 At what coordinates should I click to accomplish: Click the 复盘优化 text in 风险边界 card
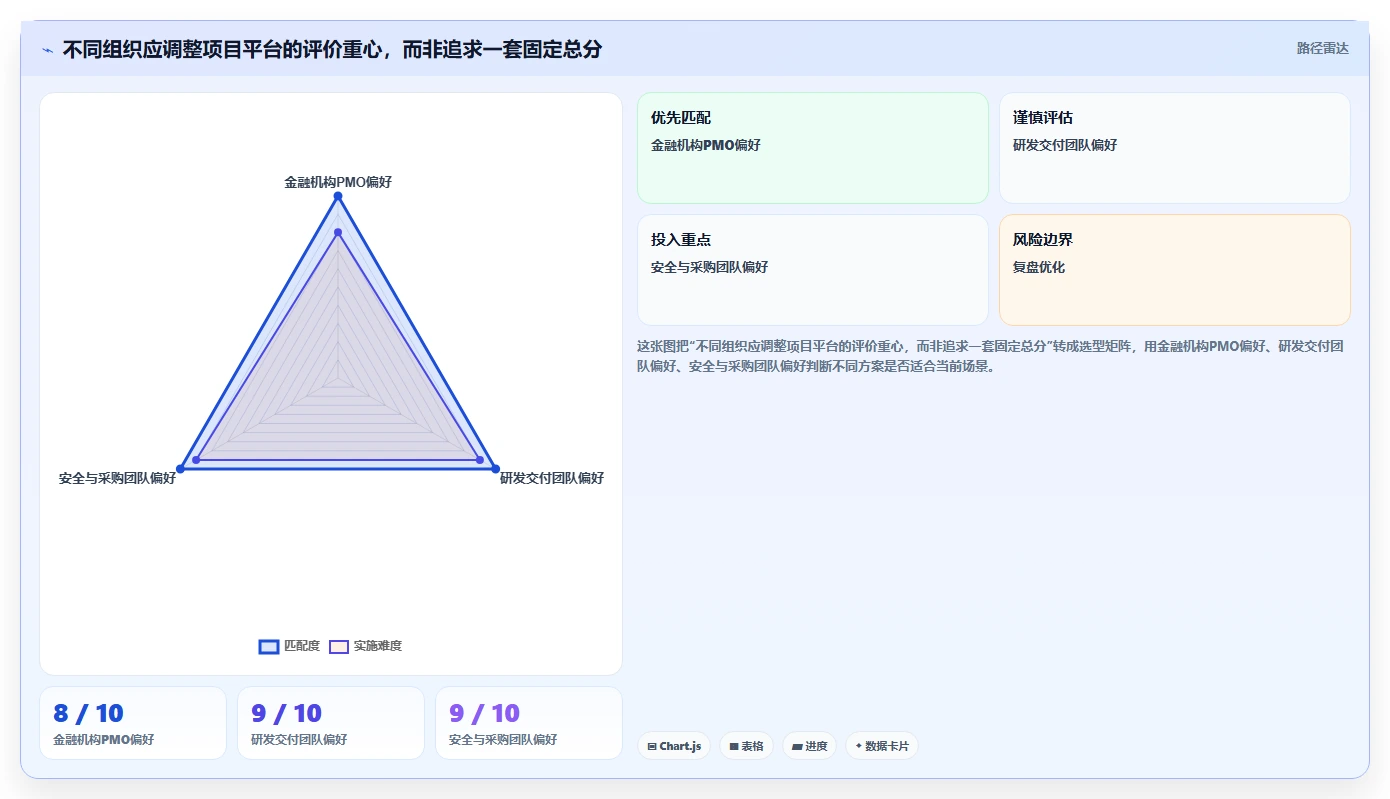pyautogui.click(x=1039, y=267)
